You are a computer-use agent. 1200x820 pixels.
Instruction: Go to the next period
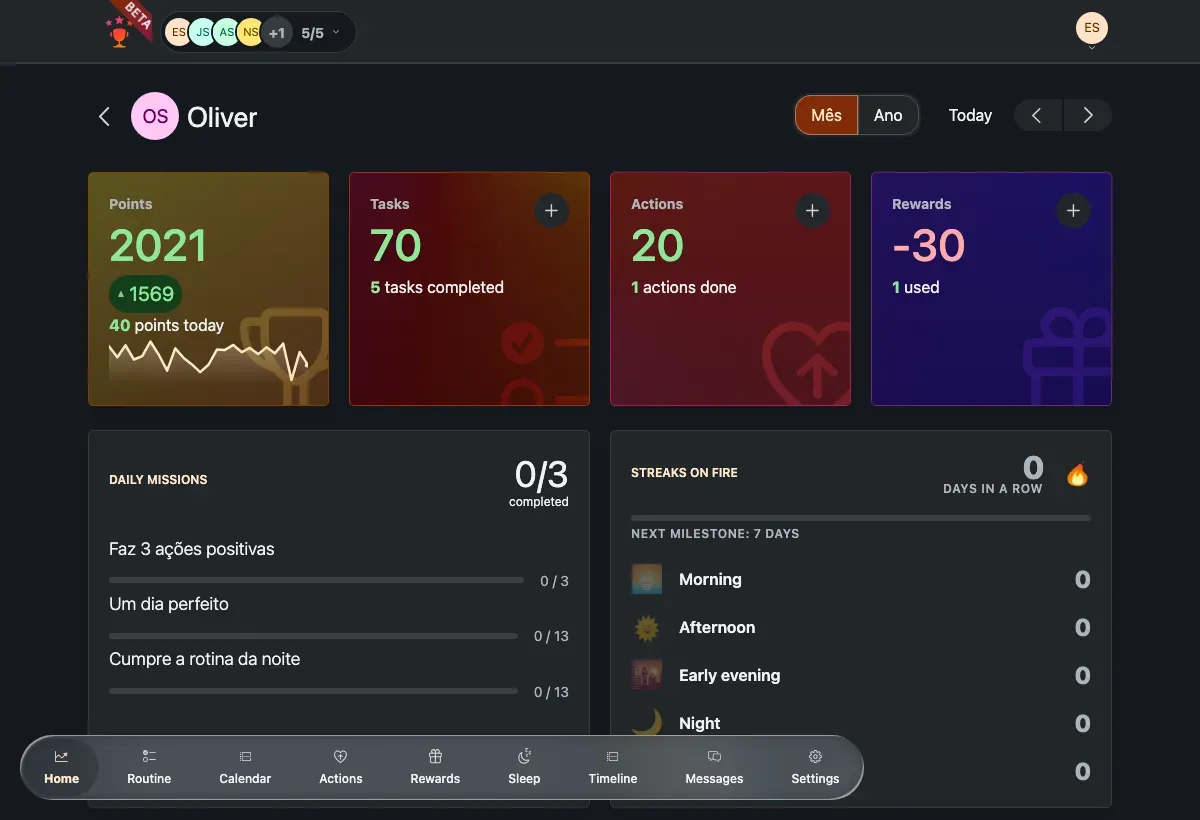[x=1088, y=116]
